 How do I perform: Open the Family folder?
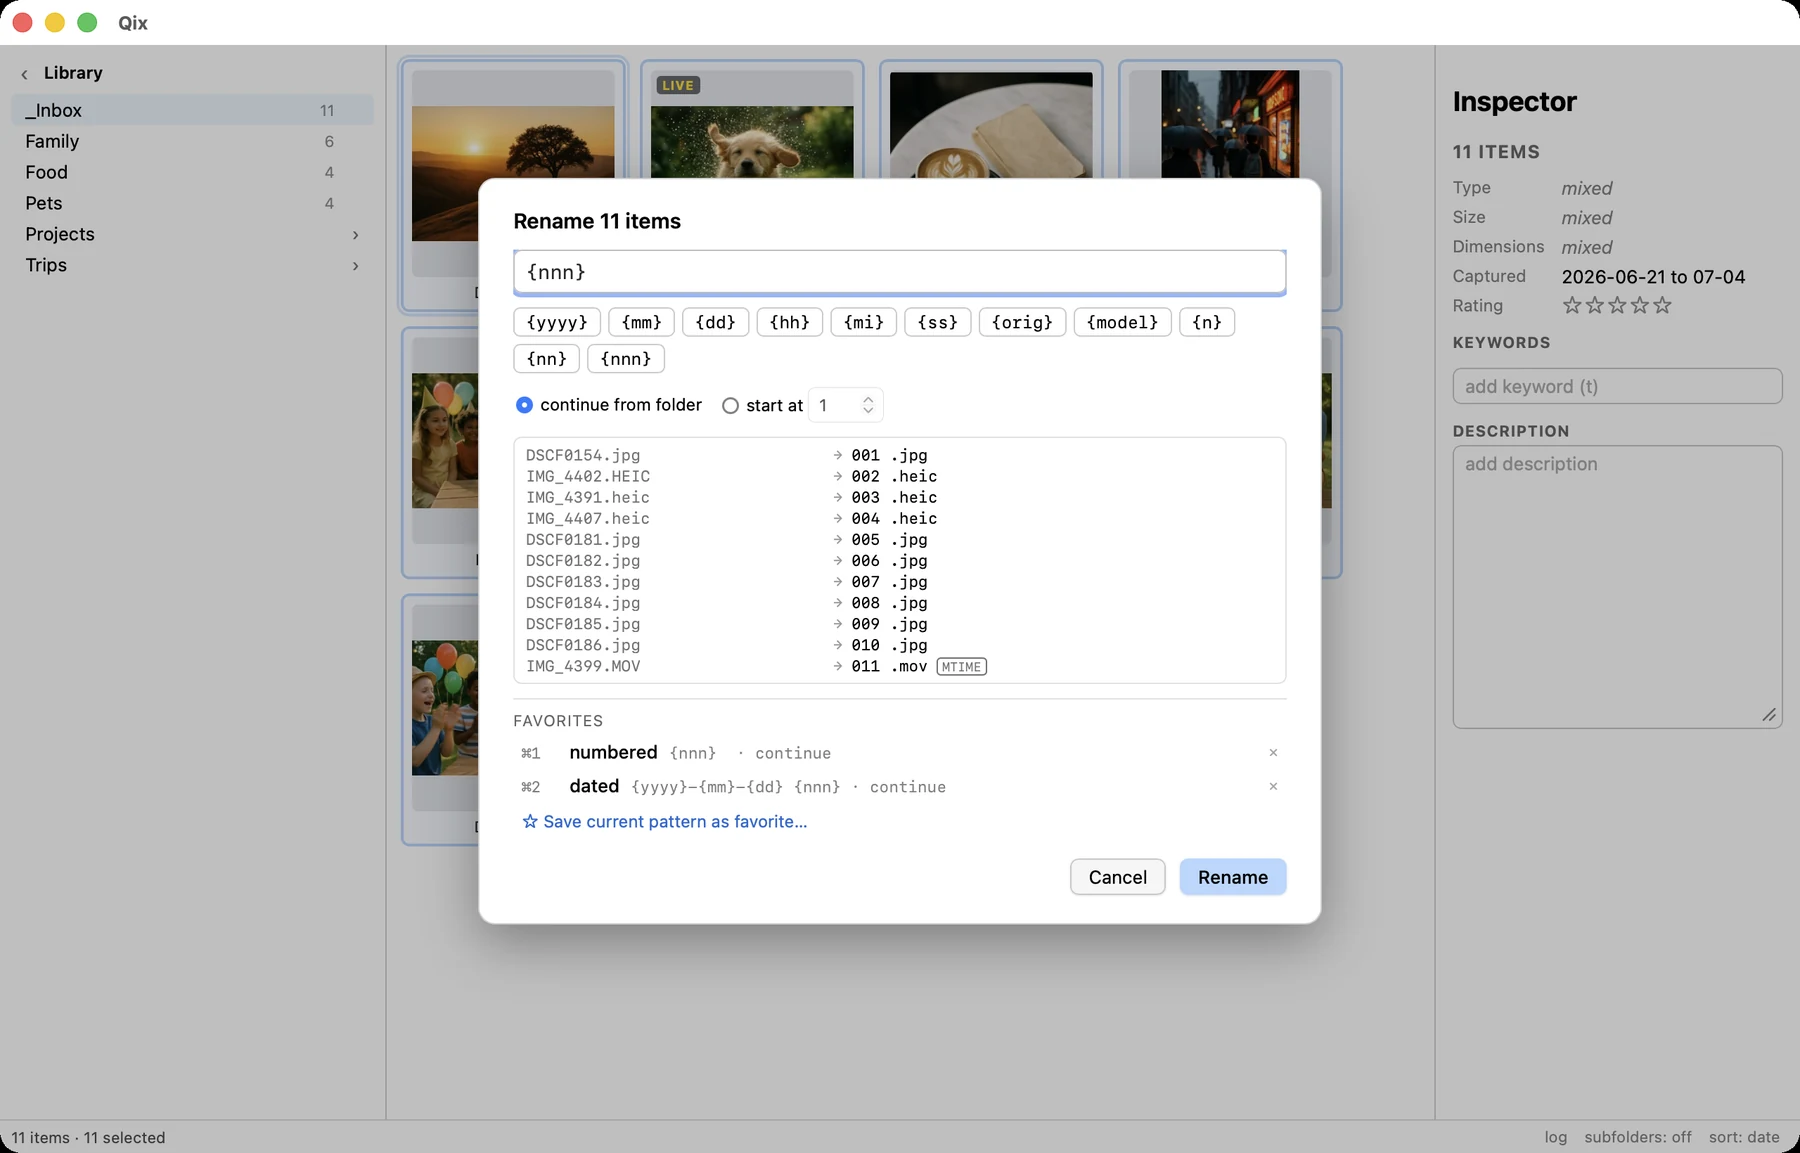[x=192, y=141]
